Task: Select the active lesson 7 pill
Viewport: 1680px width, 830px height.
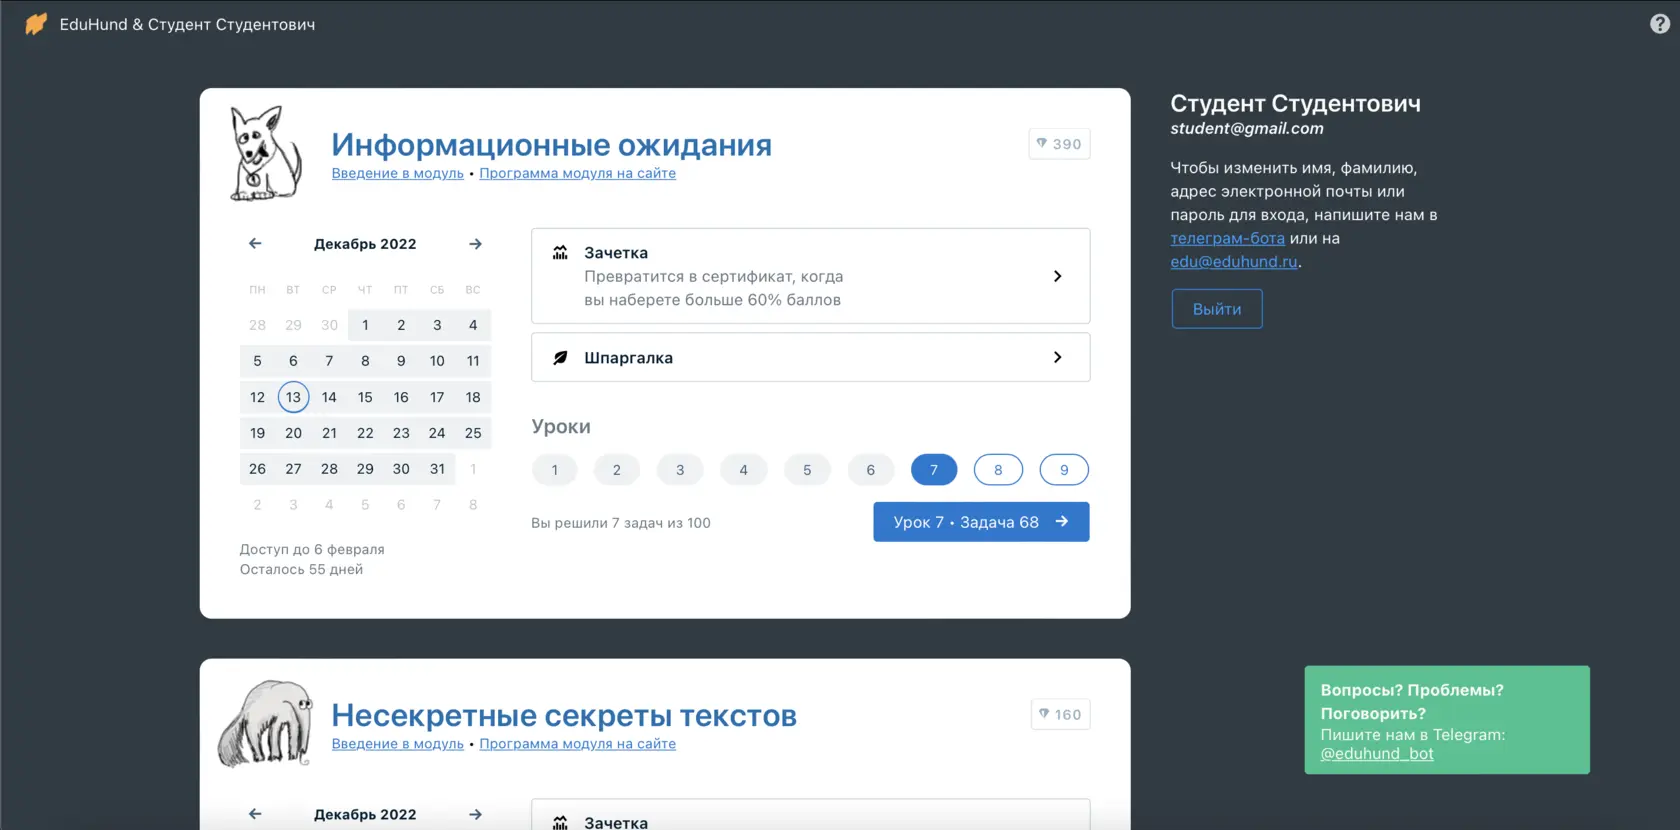Action: point(934,470)
